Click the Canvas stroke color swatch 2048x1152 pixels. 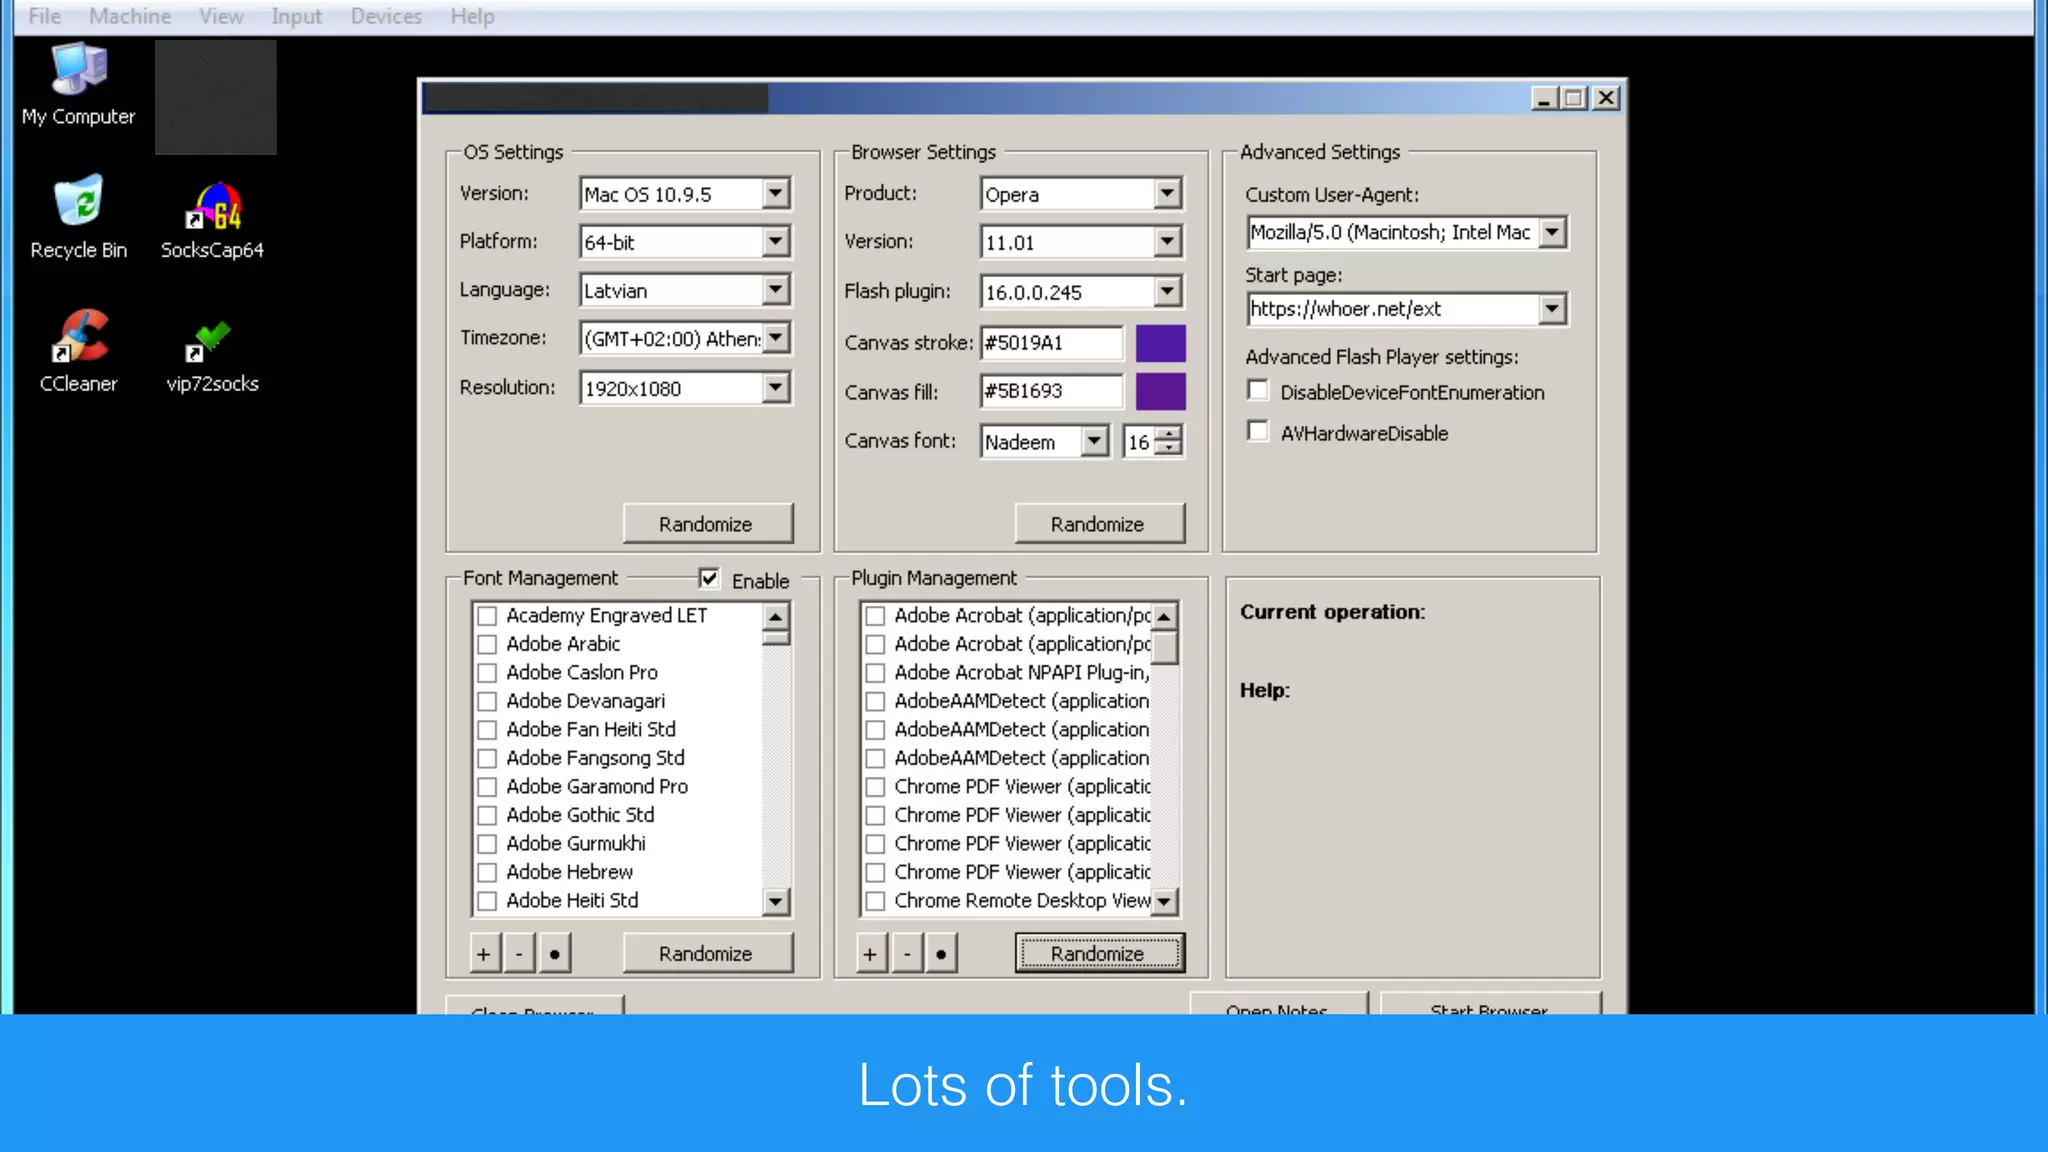coord(1160,343)
